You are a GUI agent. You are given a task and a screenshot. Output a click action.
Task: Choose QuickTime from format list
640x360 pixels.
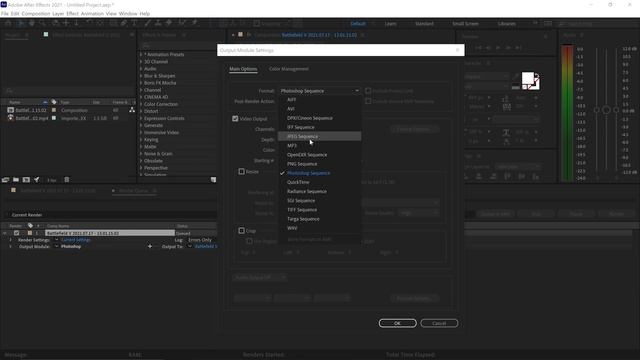(x=319, y=182)
